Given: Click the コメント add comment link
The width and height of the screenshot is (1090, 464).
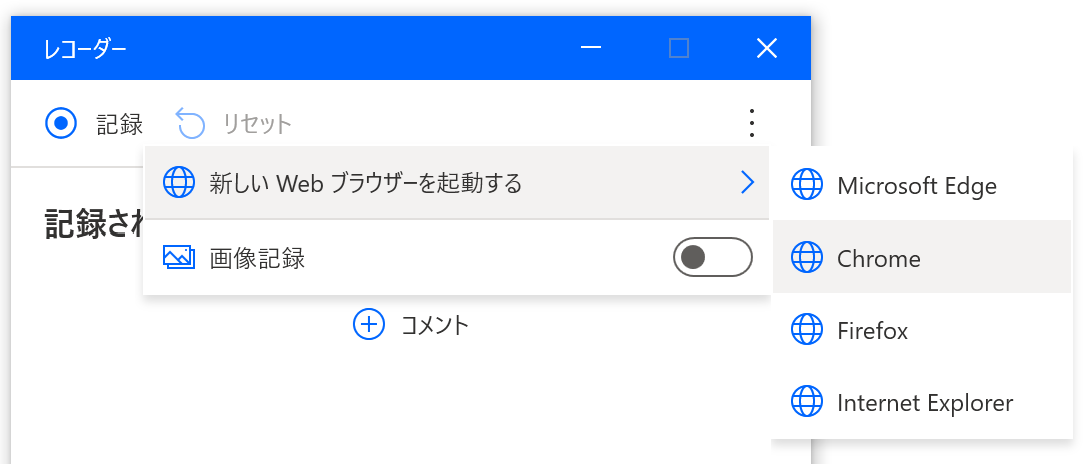Looking at the screenshot, I should click(x=435, y=324).
